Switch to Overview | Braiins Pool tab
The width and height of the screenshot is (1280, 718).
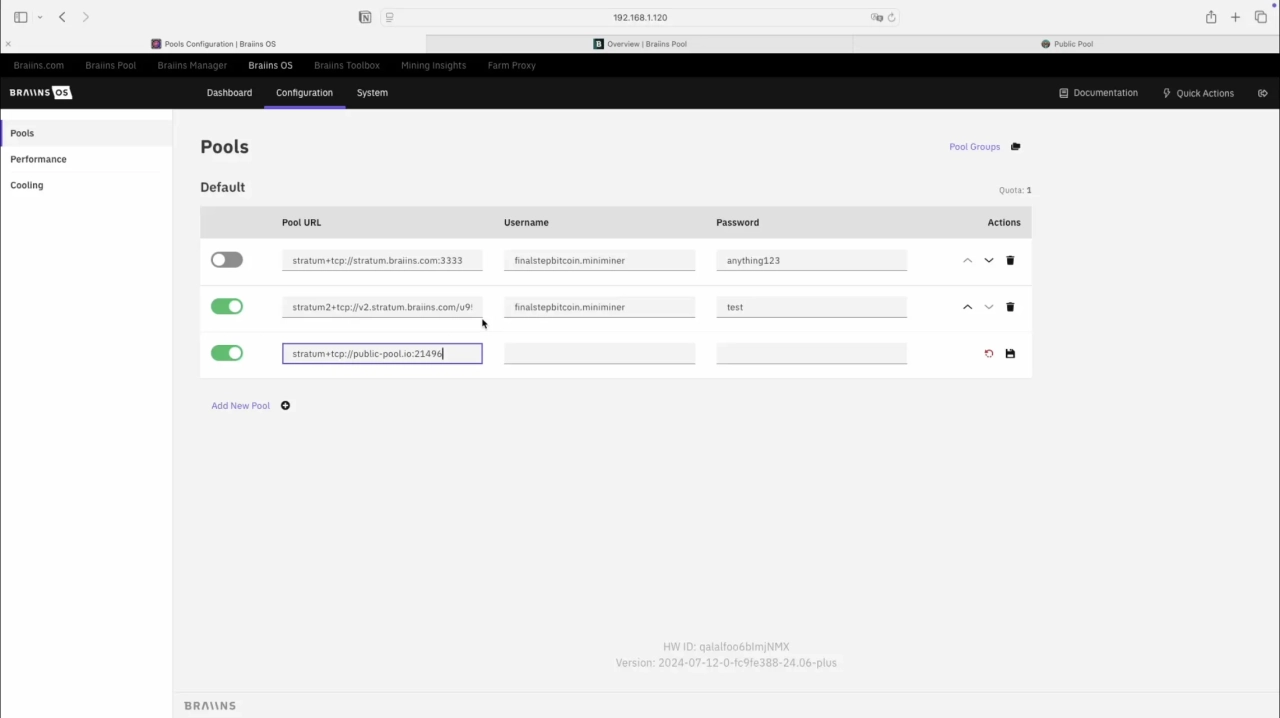click(640, 44)
